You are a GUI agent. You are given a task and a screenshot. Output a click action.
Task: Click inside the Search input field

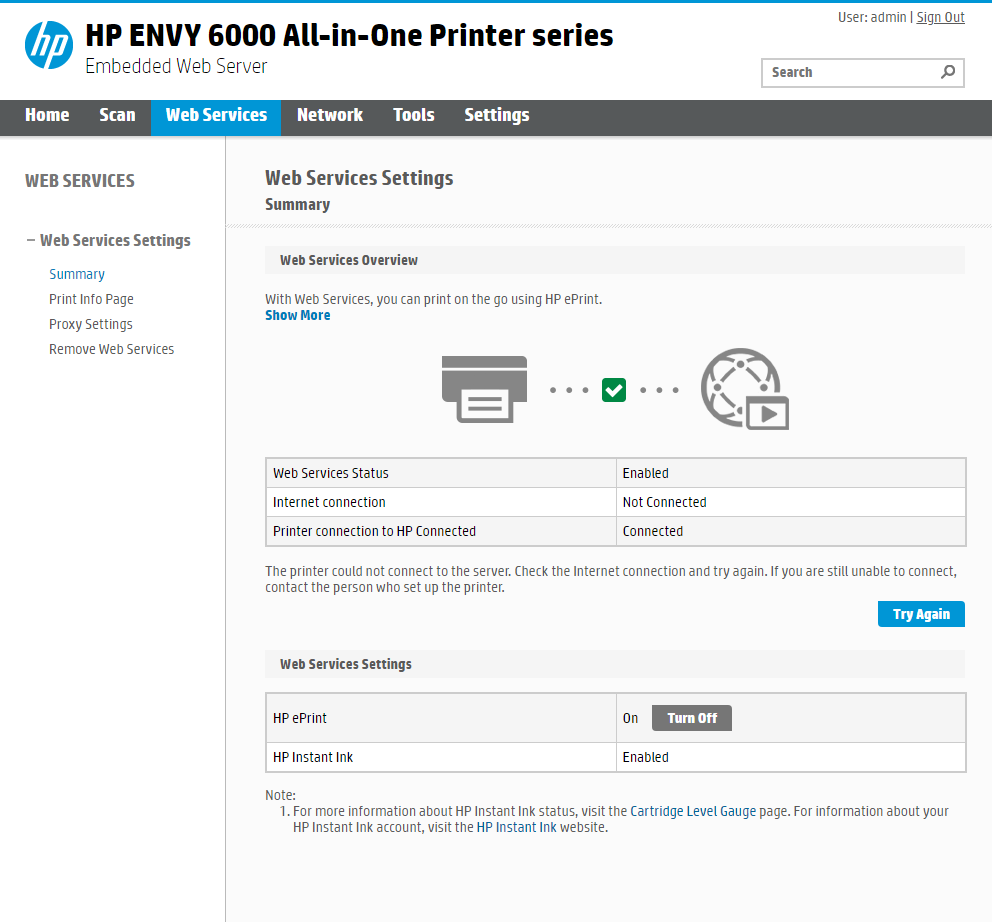(850, 73)
